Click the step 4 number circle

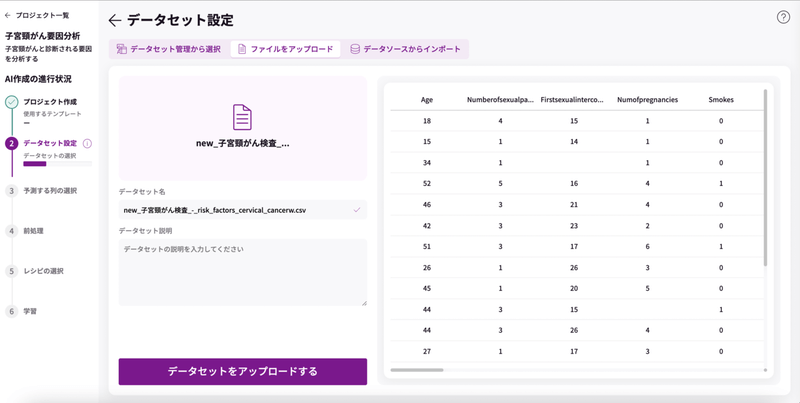(x=12, y=231)
